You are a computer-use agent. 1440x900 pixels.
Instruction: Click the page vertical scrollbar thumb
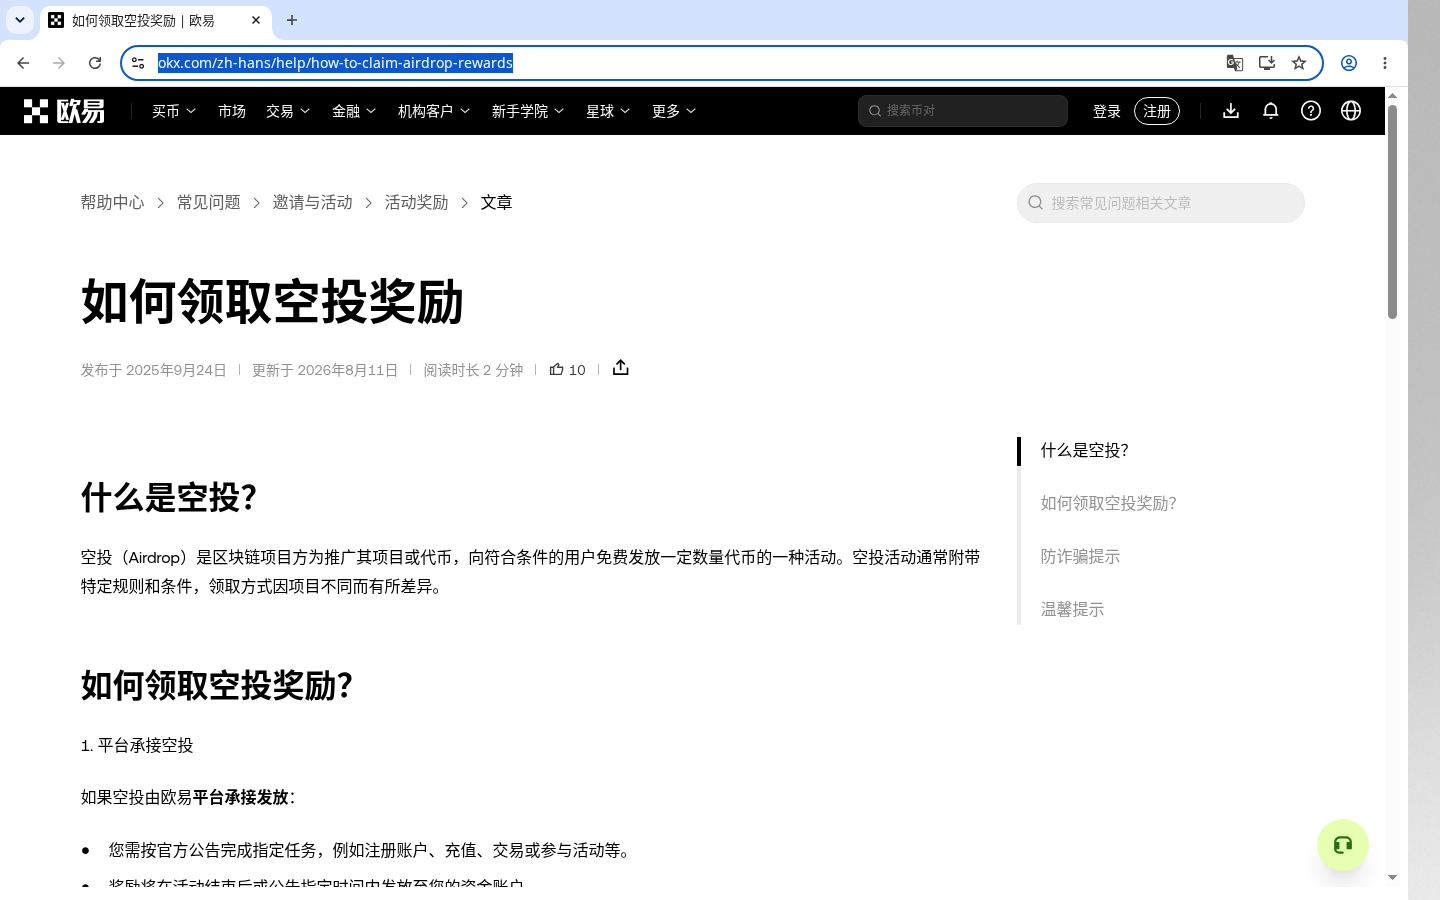pos(1392,212)
